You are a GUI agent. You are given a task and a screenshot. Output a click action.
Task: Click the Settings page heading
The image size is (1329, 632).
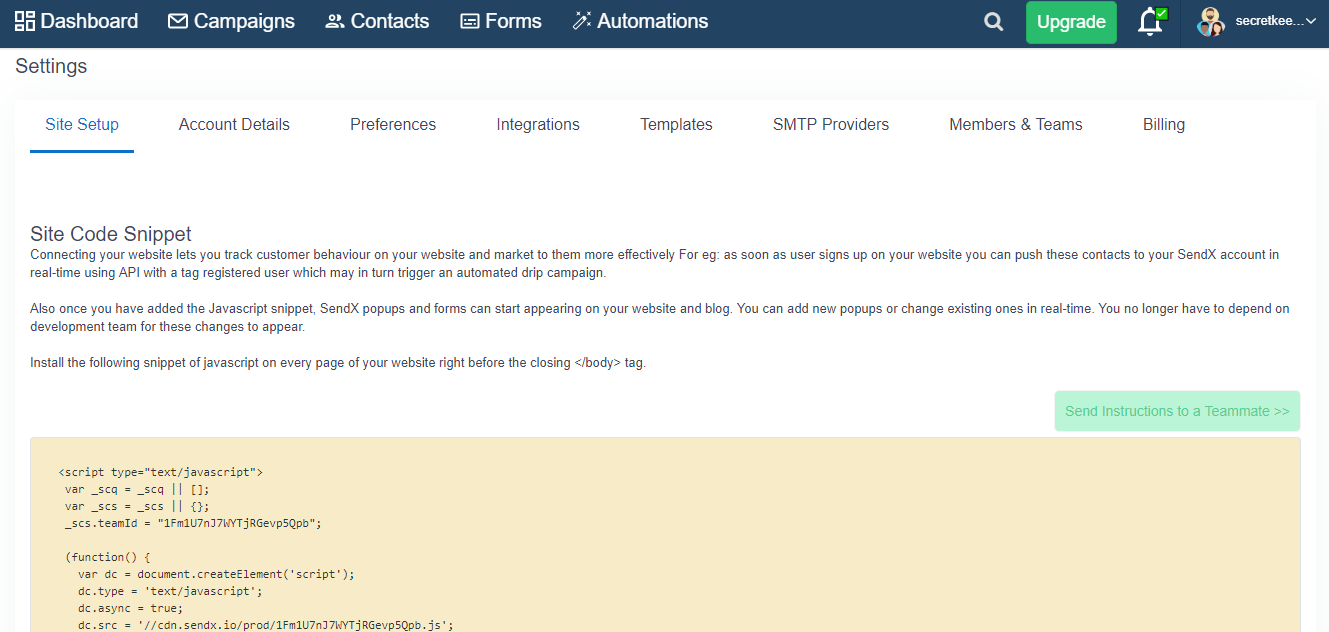click(51, 66)
